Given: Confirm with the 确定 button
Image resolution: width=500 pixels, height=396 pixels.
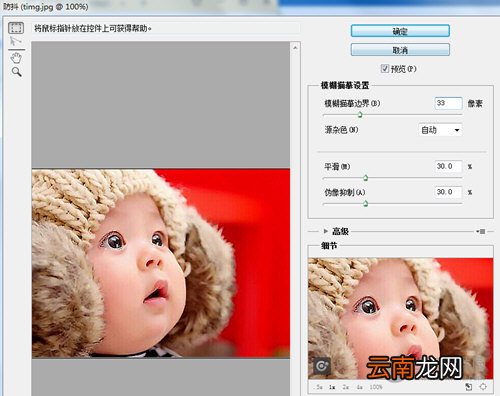Looking at the screenshot, I should (400, 31).
